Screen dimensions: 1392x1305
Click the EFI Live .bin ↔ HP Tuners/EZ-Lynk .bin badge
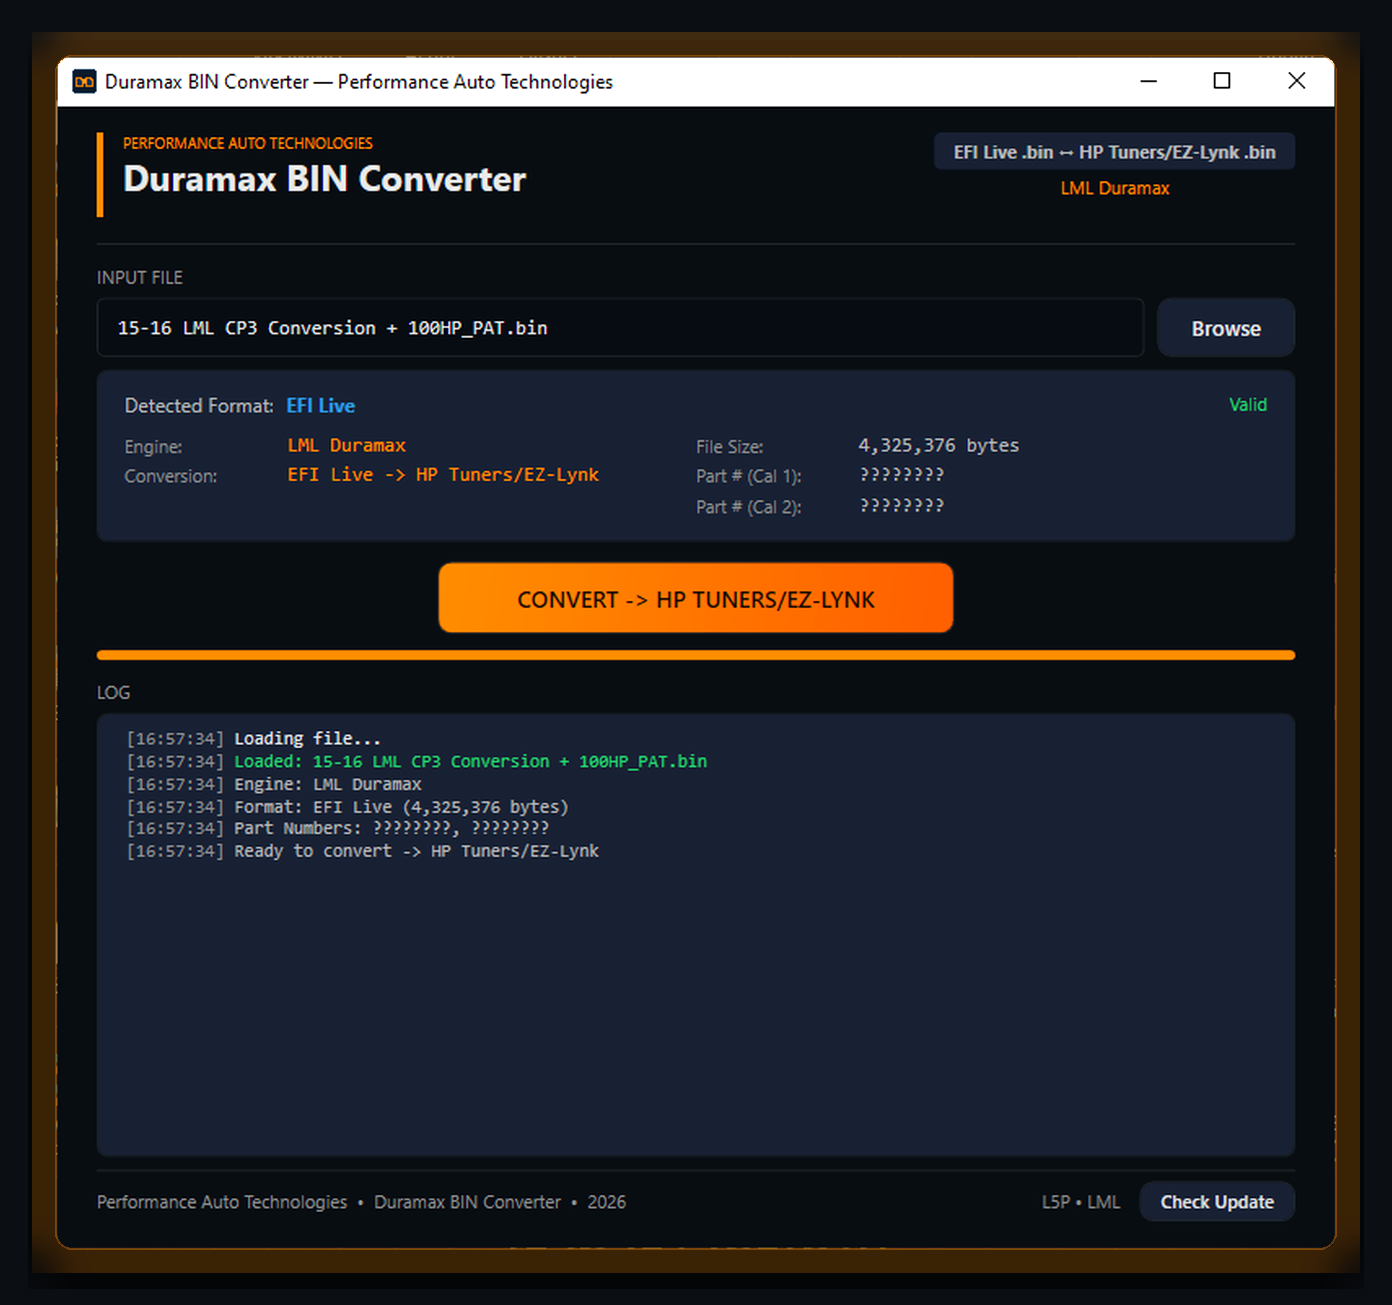tap(1114, 152)
